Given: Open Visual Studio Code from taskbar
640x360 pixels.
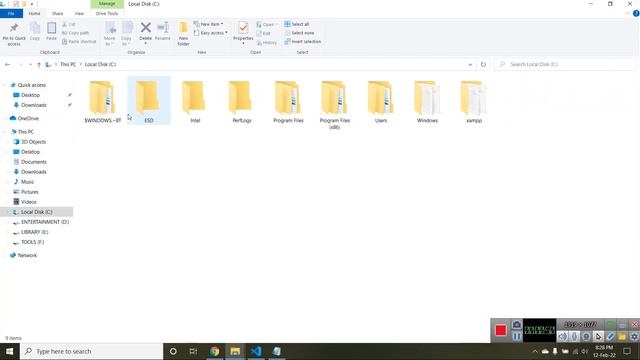Looking at the screenshot, I should (x=256, y=351).
